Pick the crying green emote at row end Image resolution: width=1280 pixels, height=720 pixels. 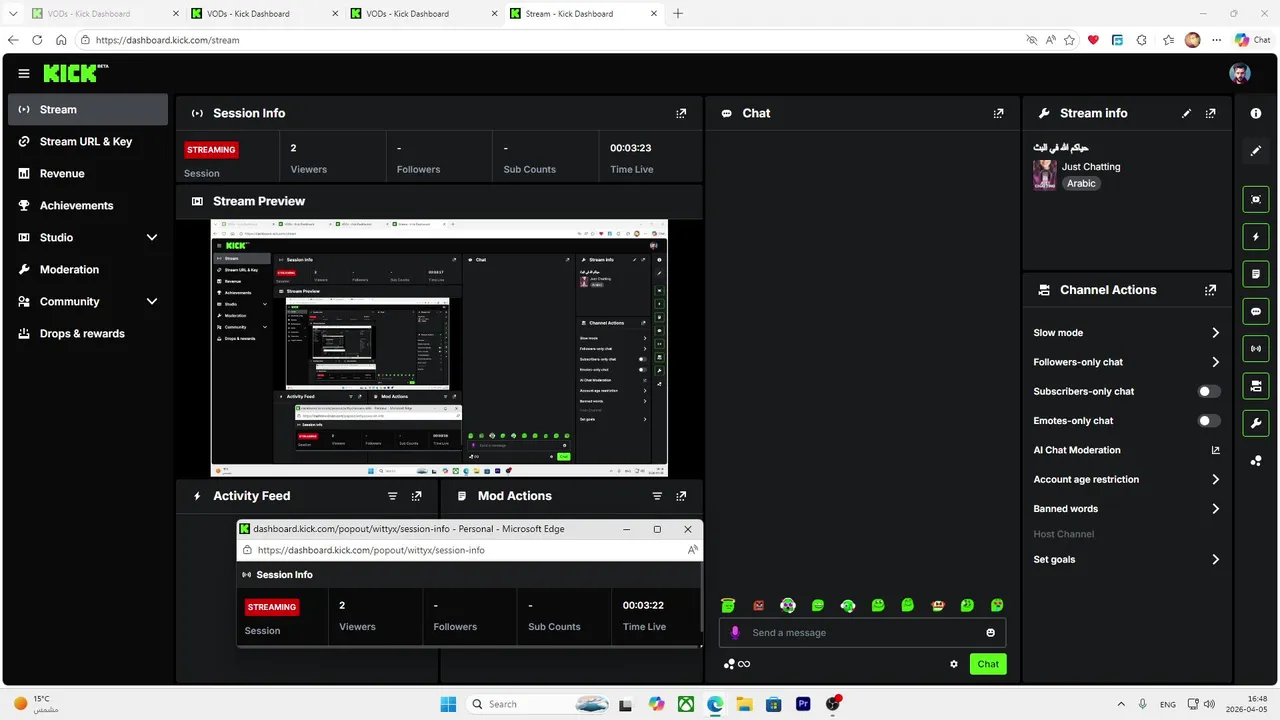coord(997,605)
